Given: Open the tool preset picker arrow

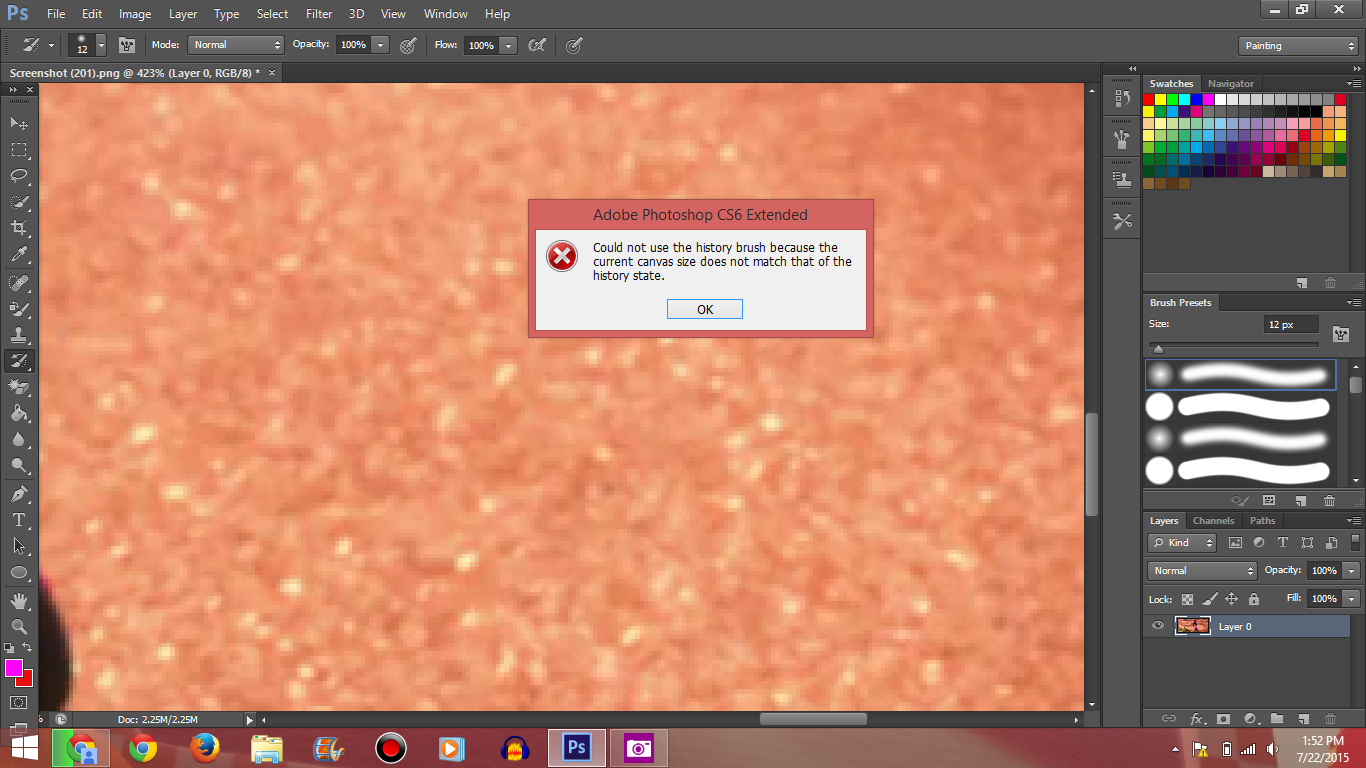Looking at the screenshot, I should [51, 45].
